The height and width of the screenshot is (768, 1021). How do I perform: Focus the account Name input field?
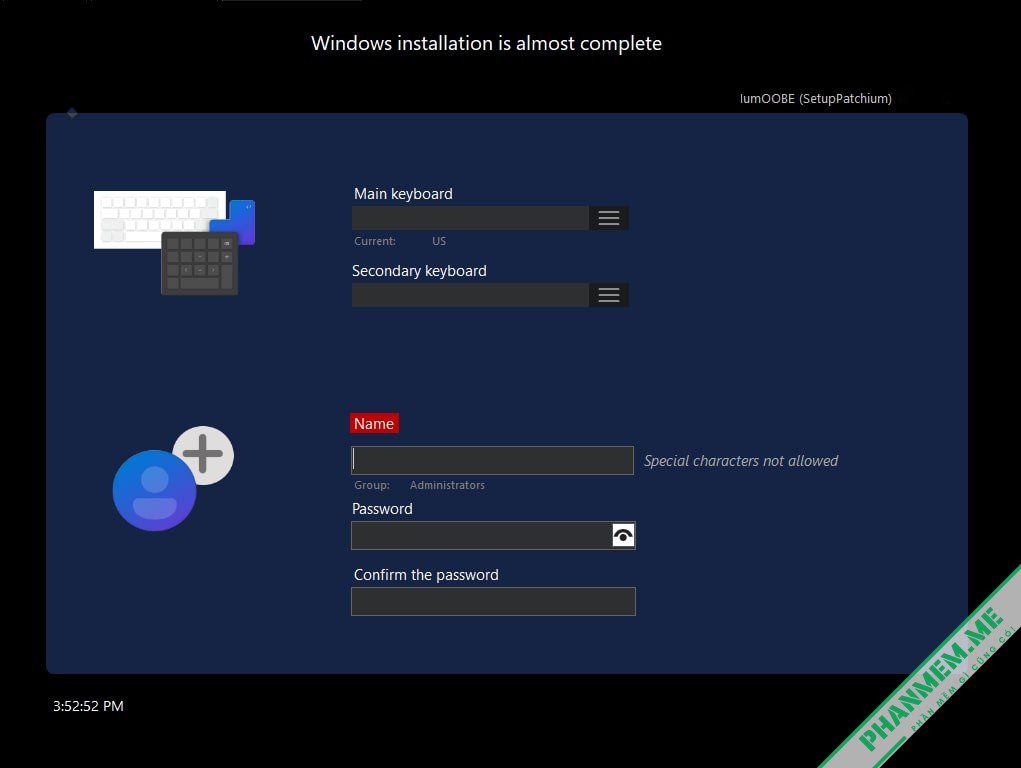(x=492, y=461)
